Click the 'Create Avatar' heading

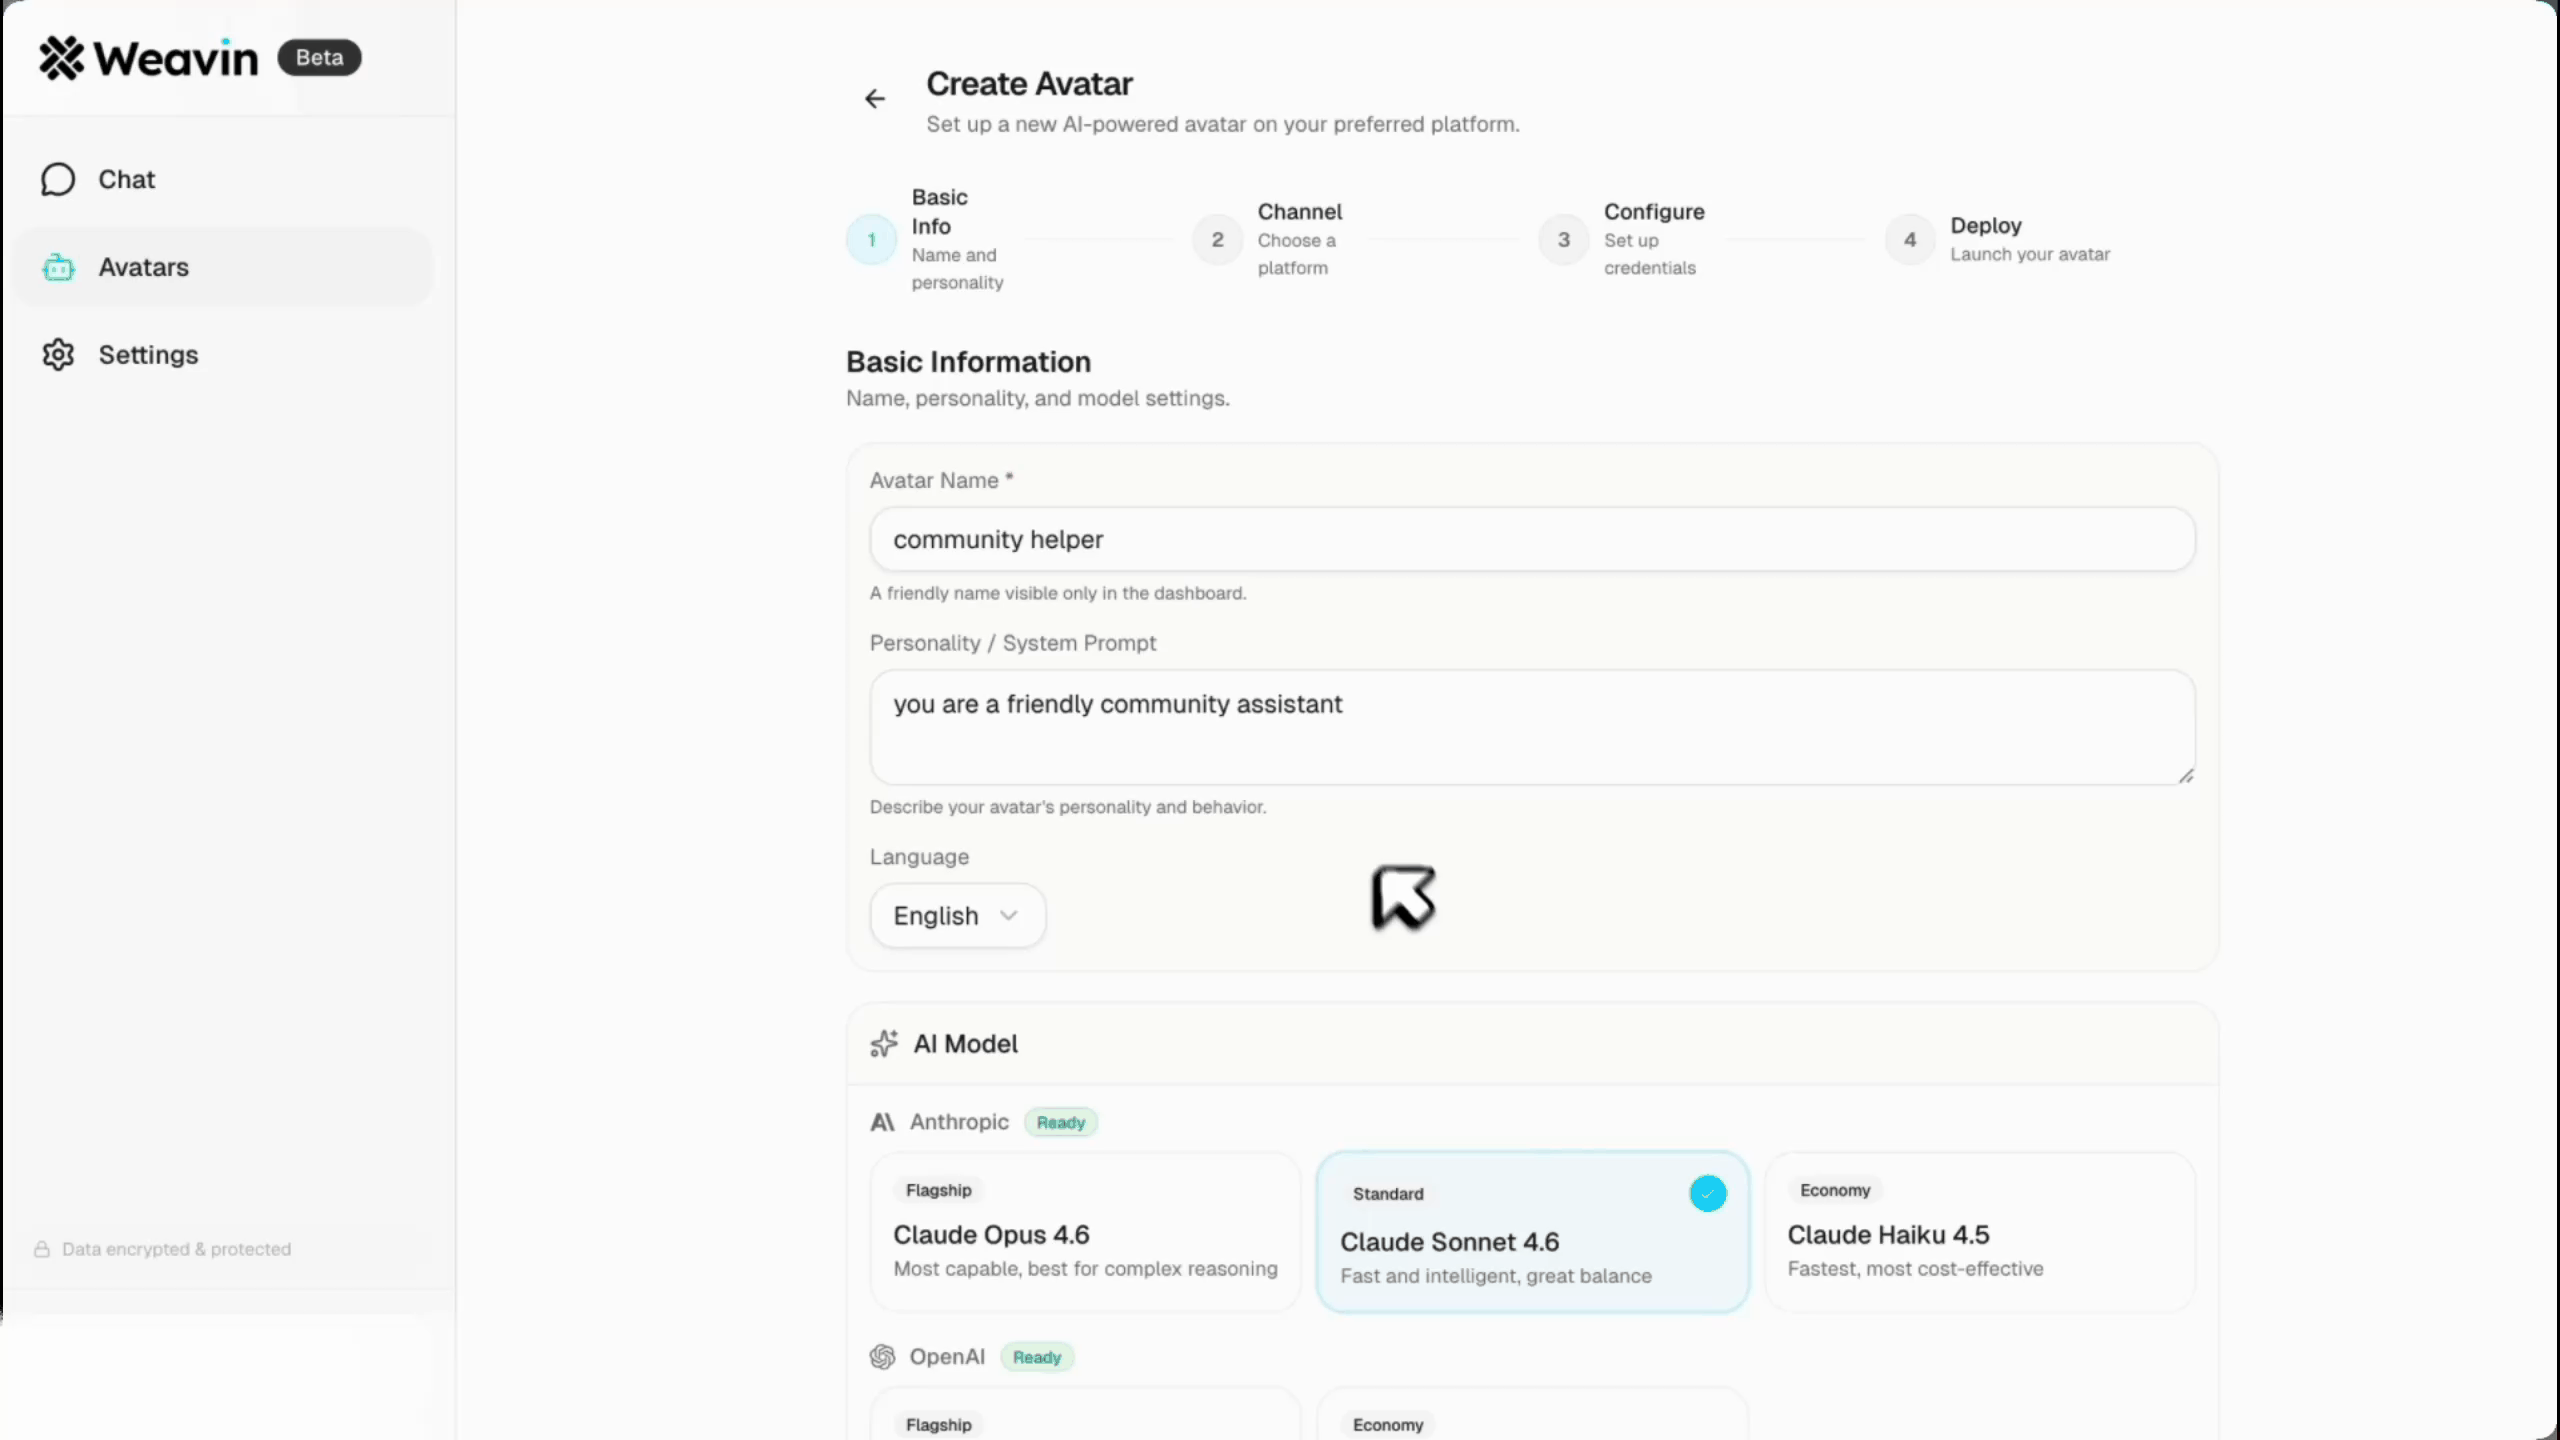(x=1029, y=84)
